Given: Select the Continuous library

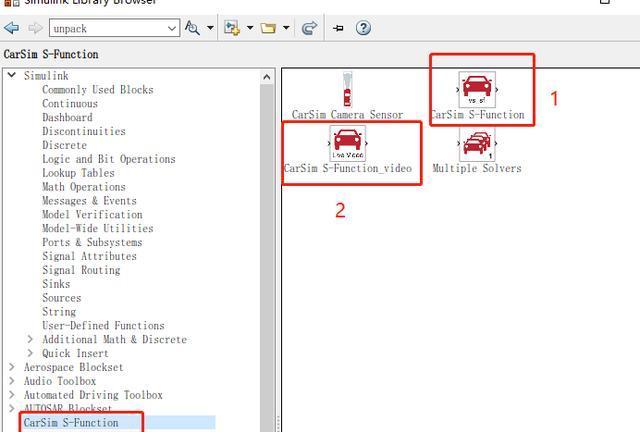Looking at the screenshot, I should (x=70, y=104).
